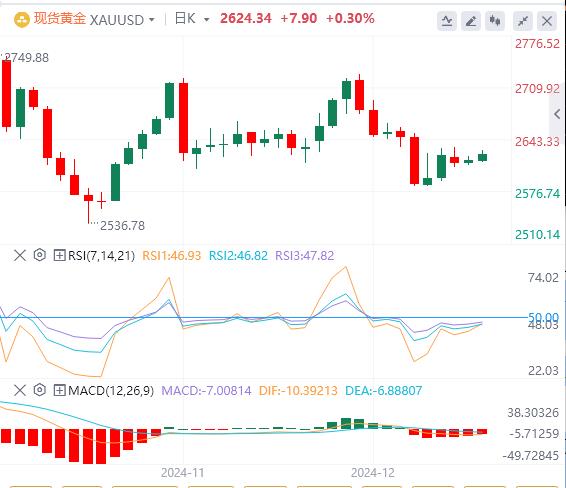Click the MACD(12,26,9) indicator label
The image size is (566, 488).
point(111,390)
